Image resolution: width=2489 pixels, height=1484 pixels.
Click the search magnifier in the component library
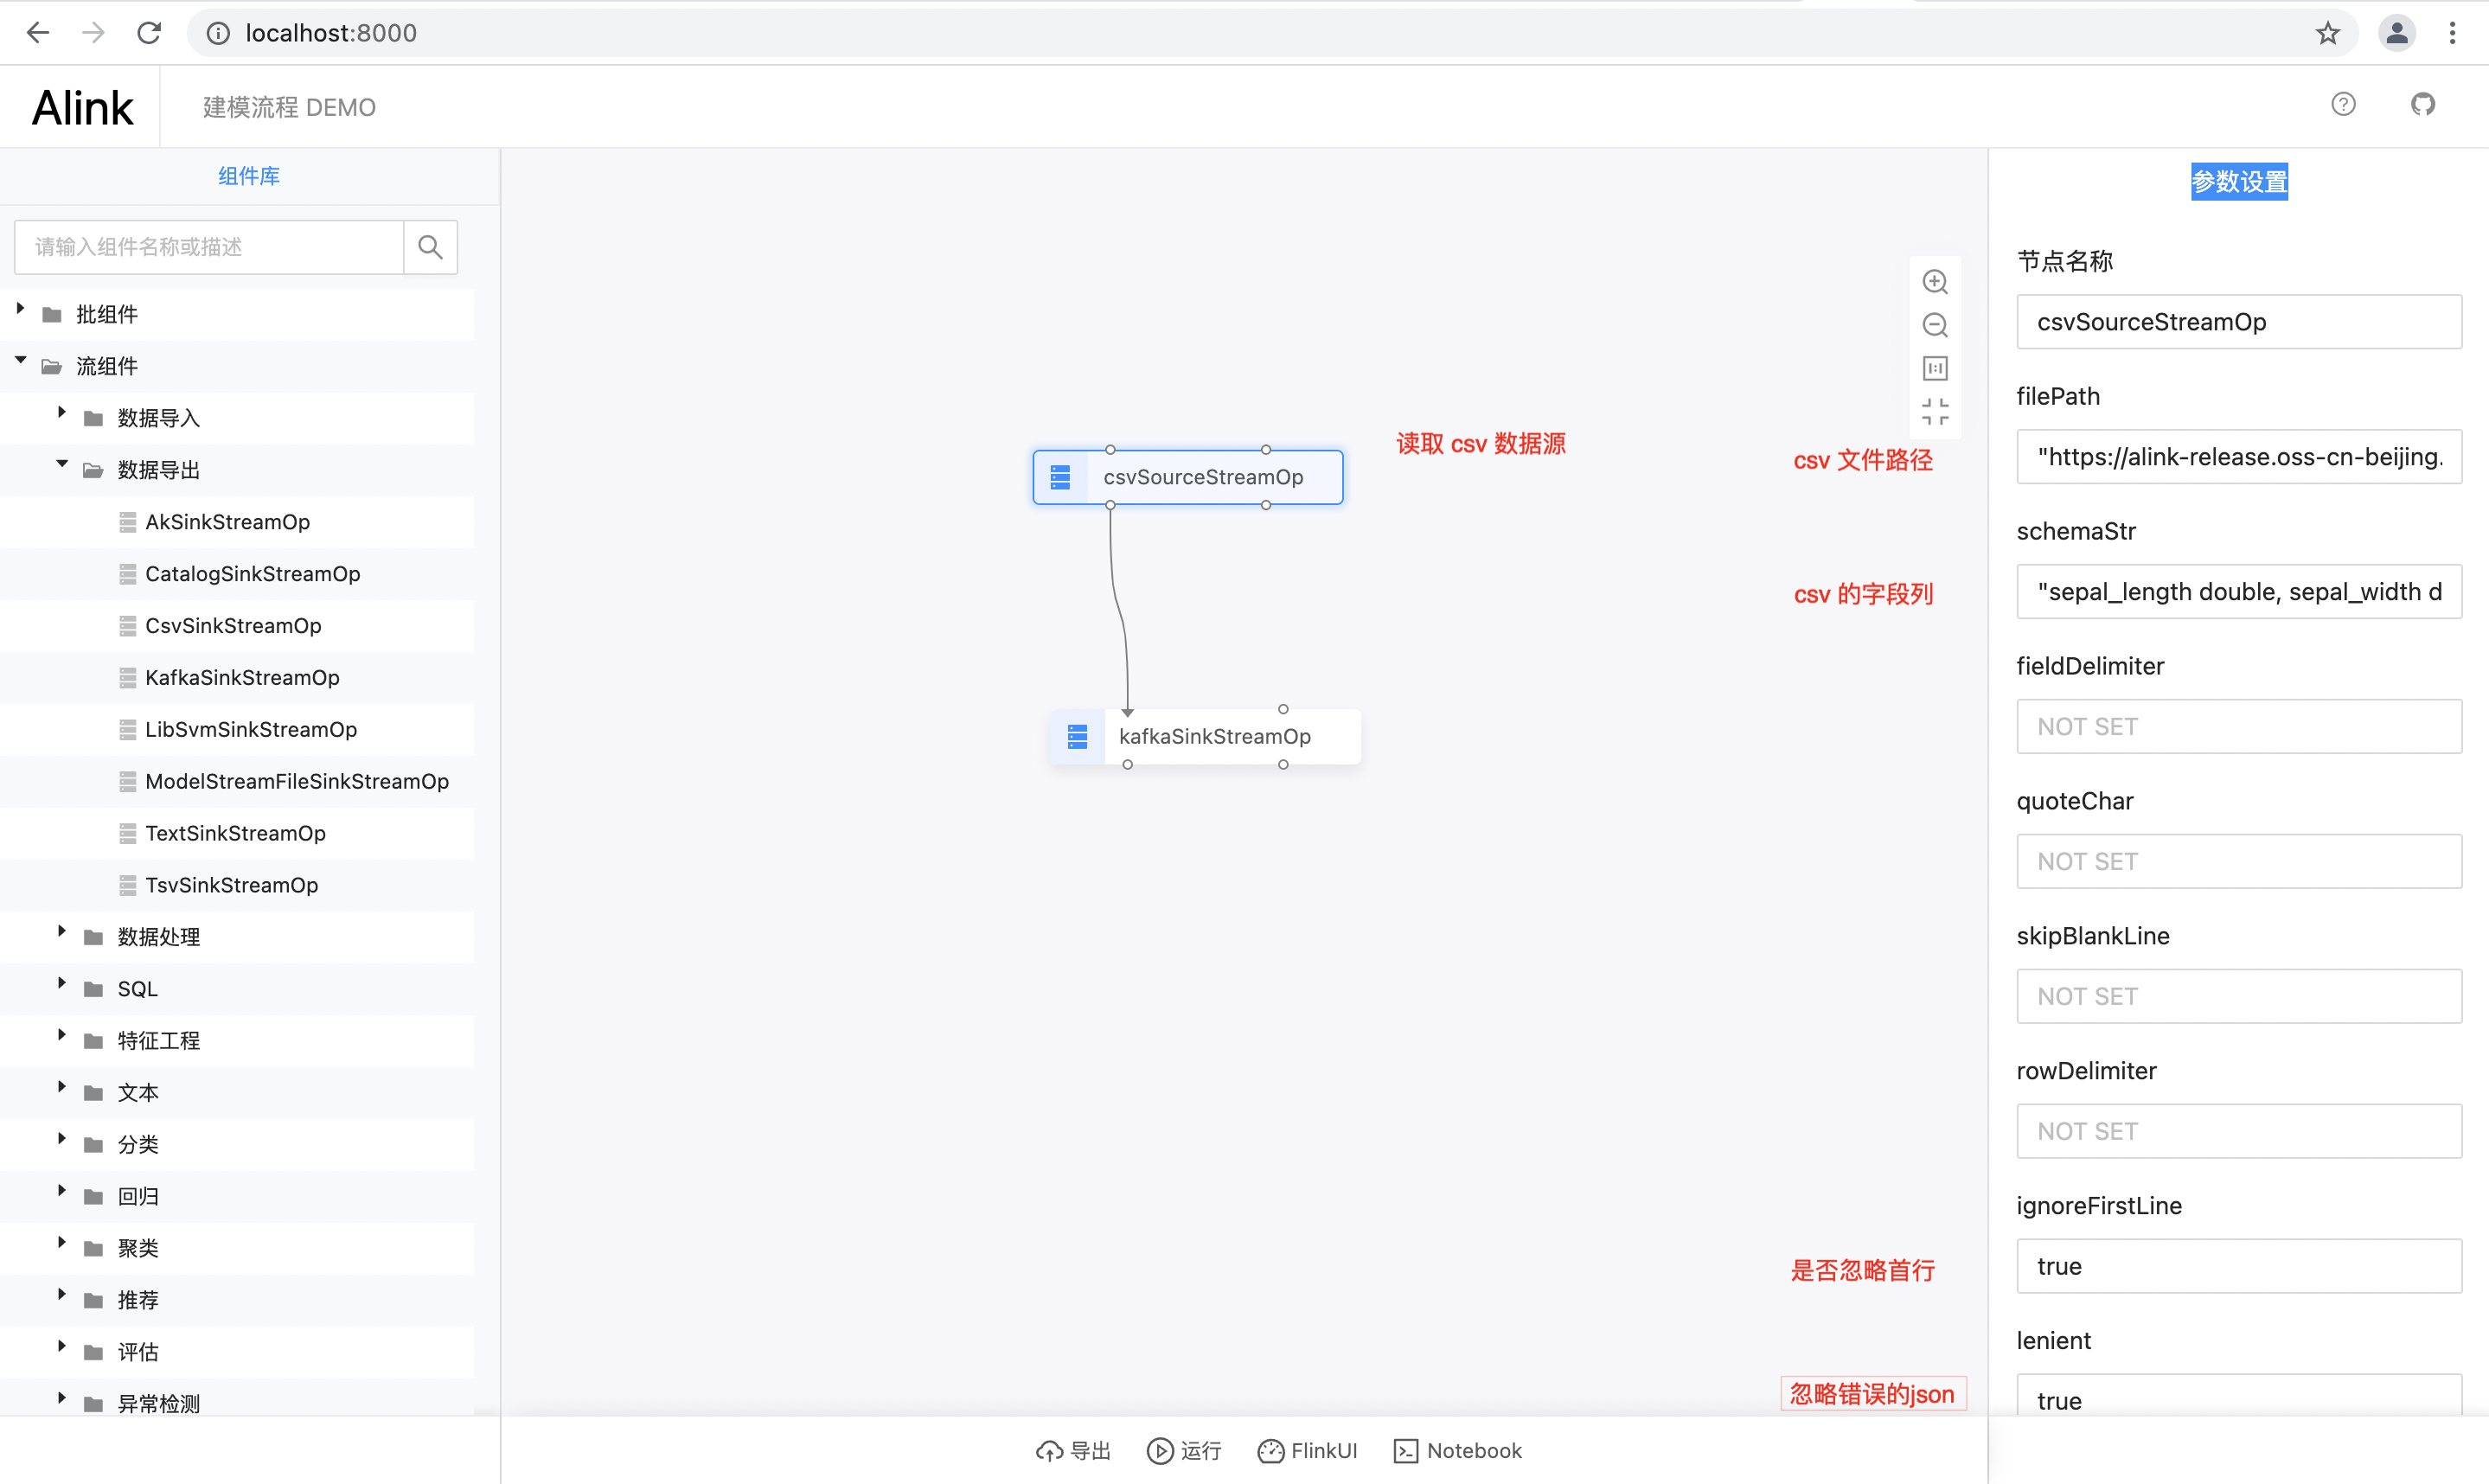click(x=430, y=246)
